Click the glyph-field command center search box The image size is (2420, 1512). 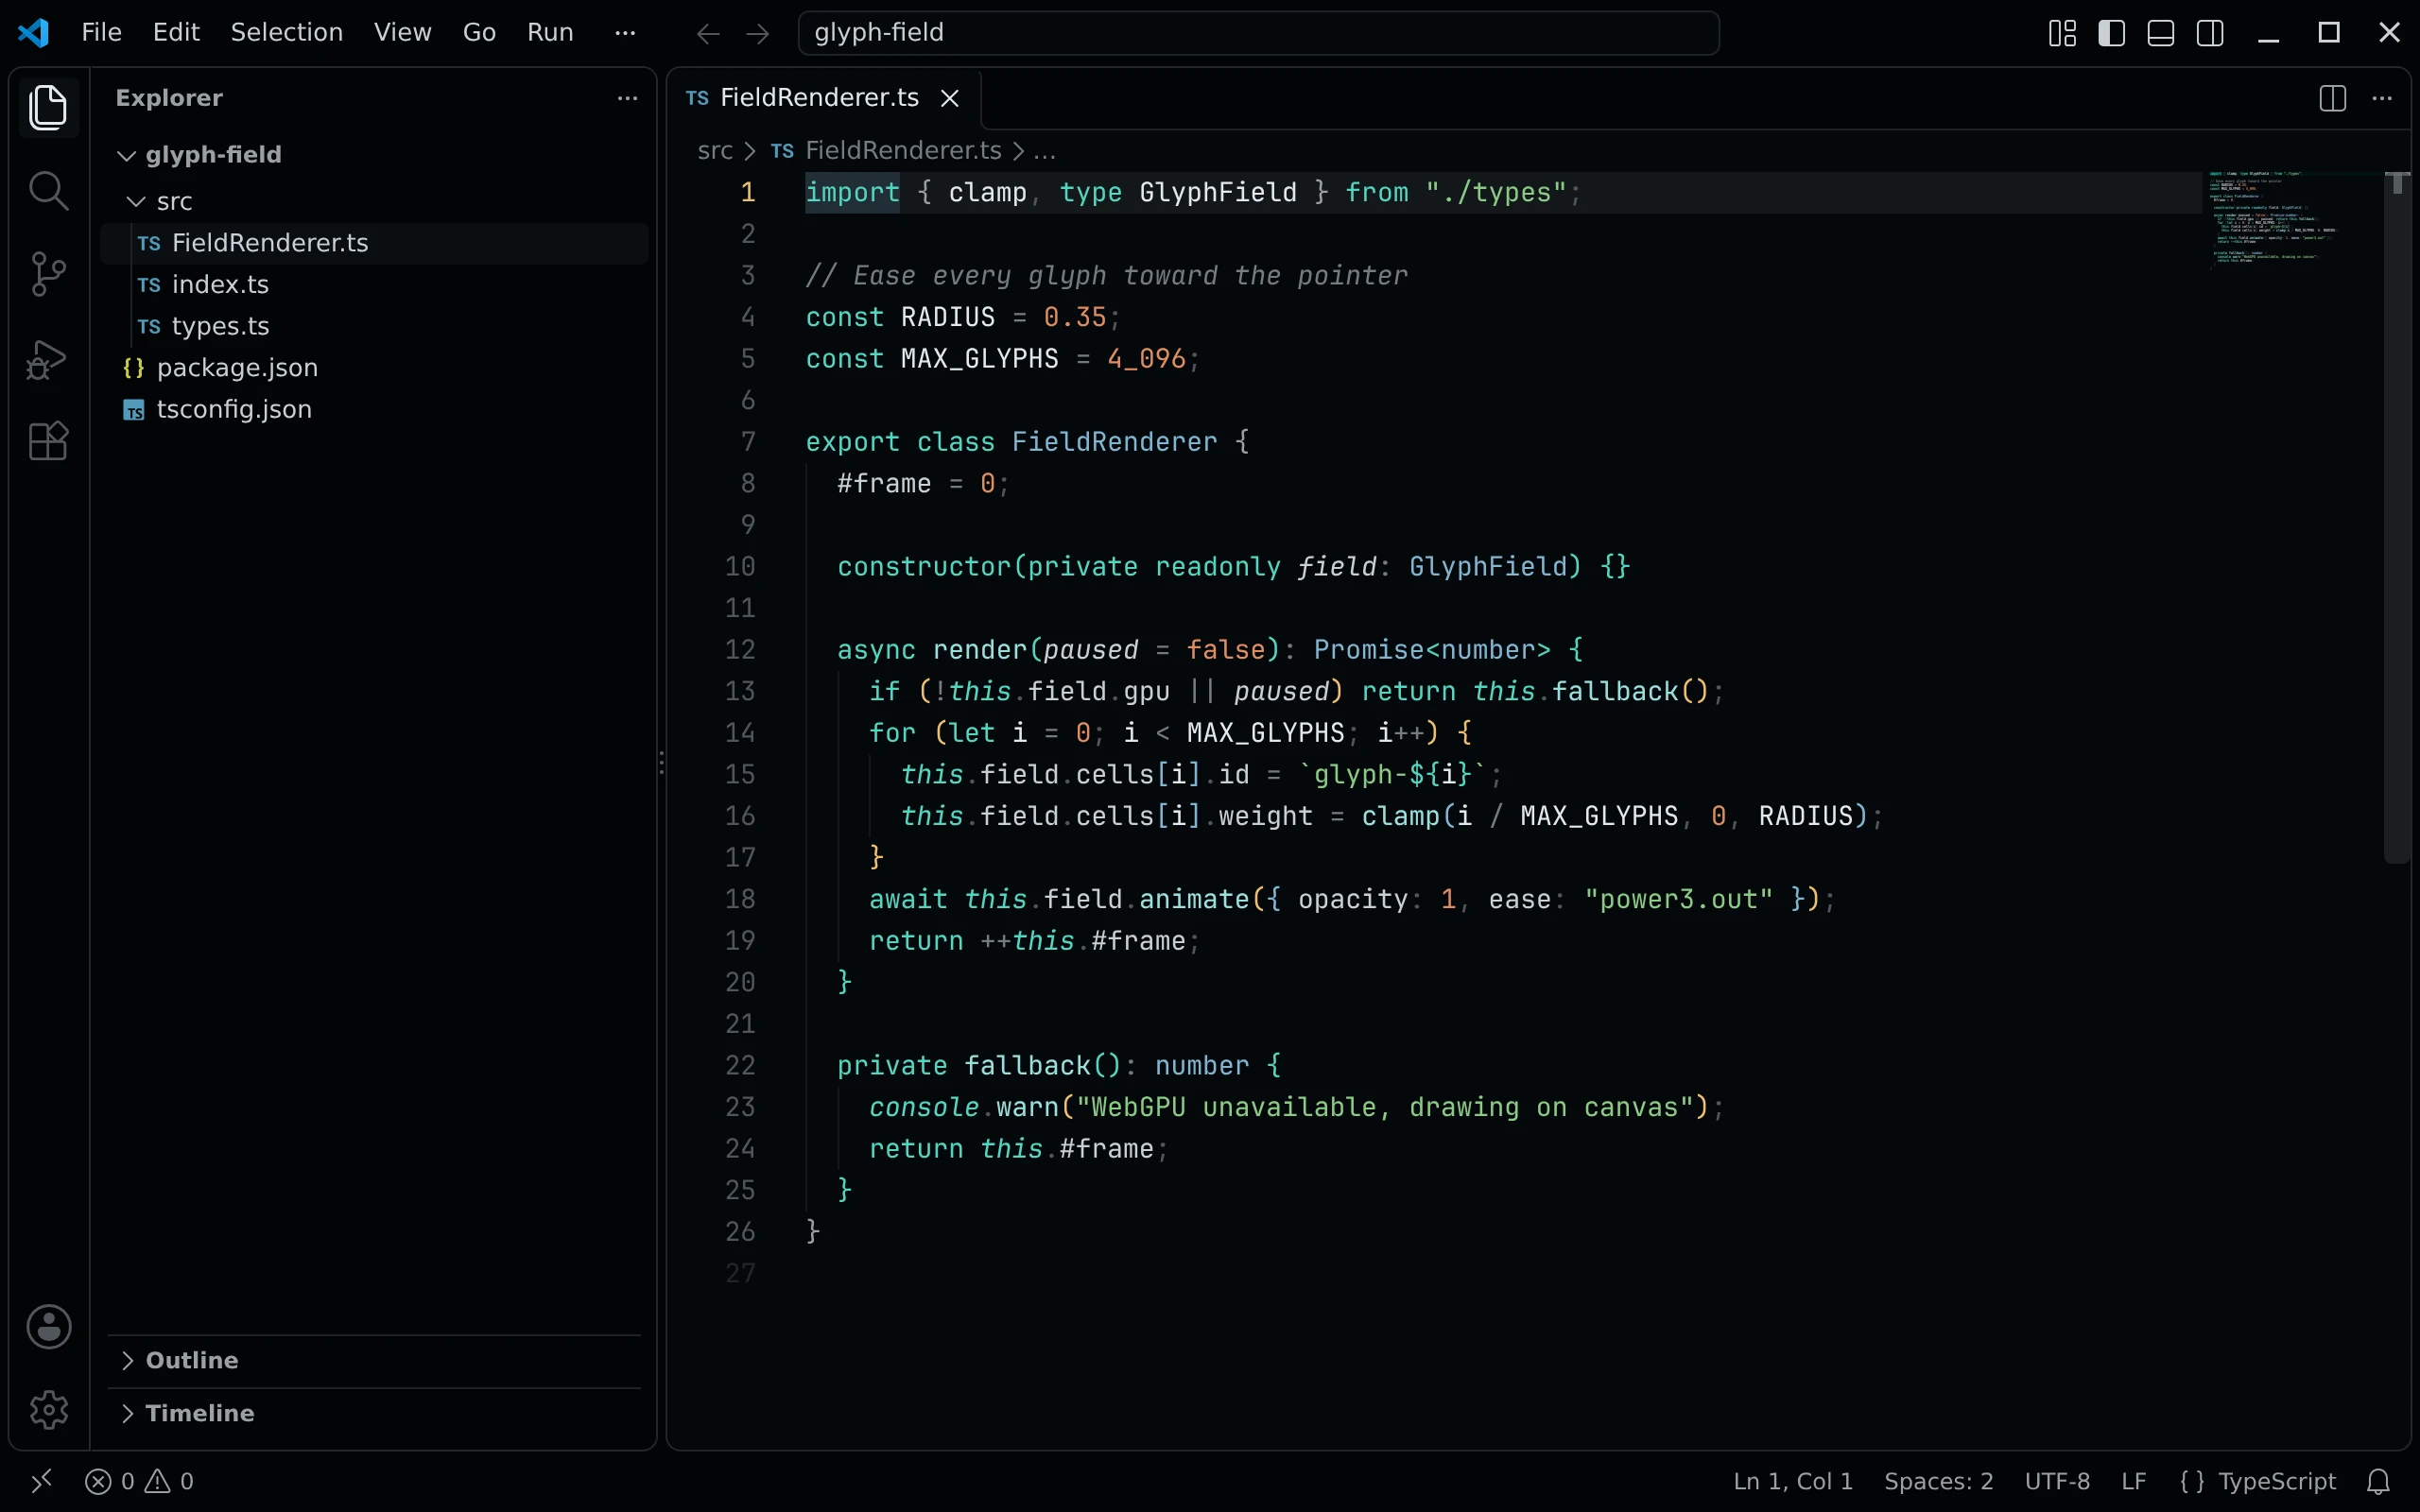tap(1258, 33)
